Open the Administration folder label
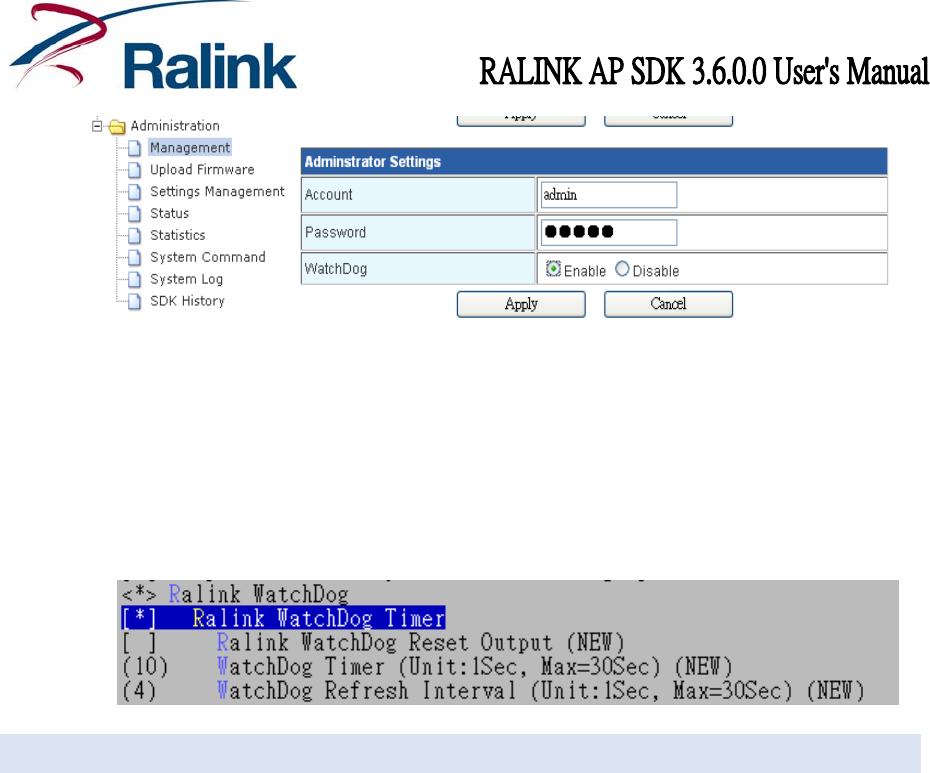 pyautogui.click(x=175, y=126)
